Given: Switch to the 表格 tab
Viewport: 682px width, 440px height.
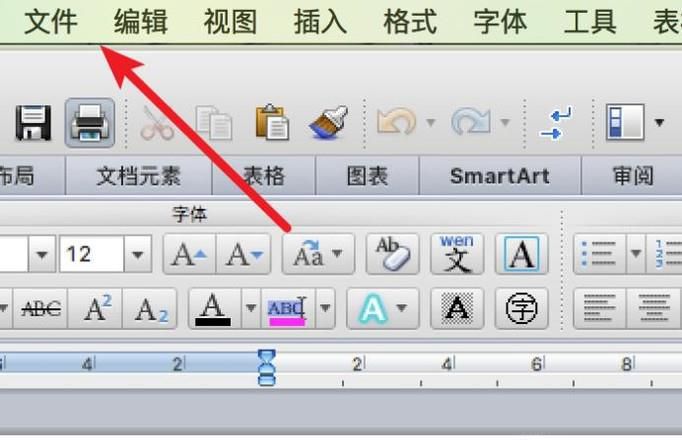Looking at the screenshot, I should click(x=264, y=176).
